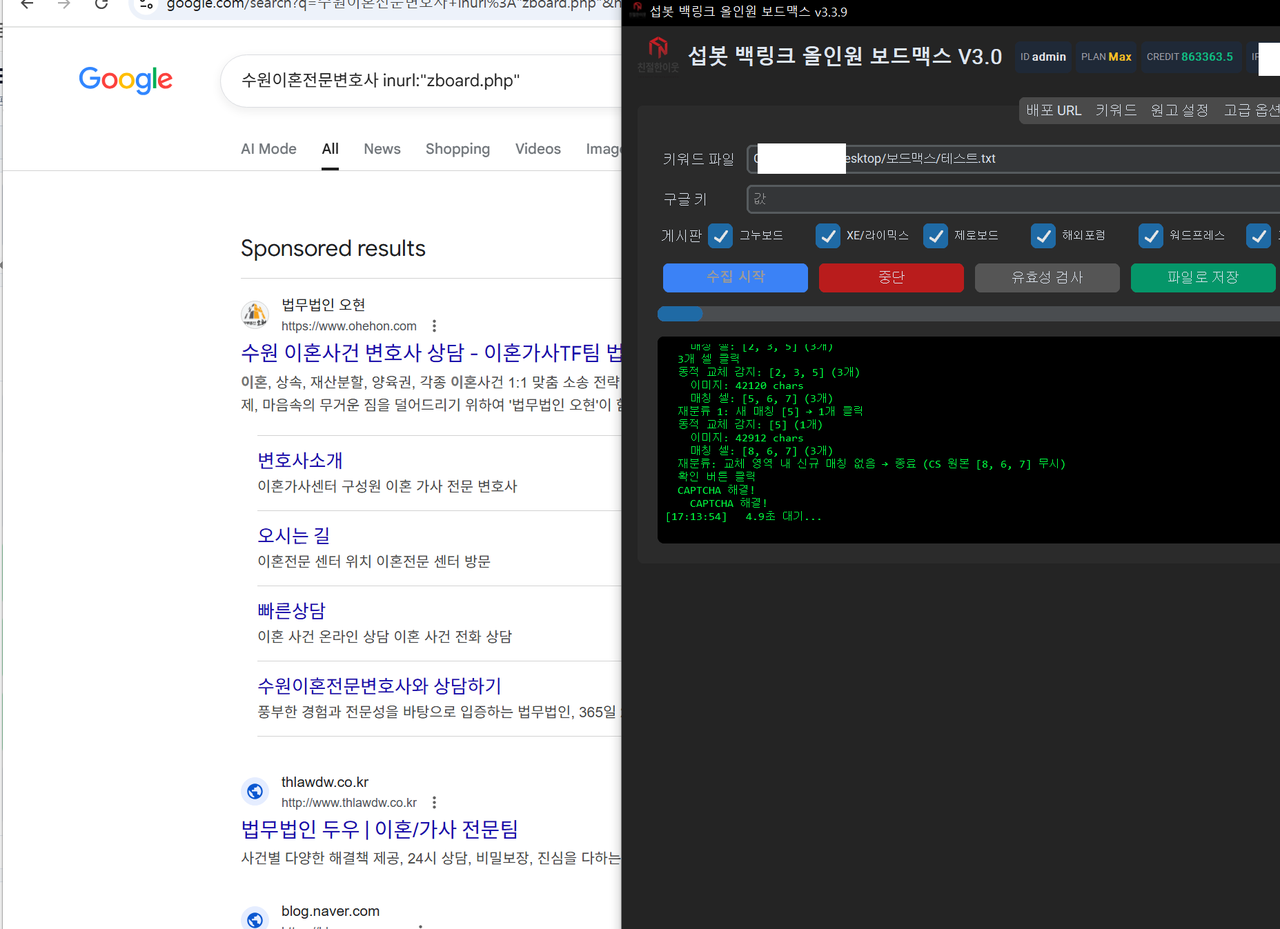1280x929 pixels.
Task: Uncheck the XE/라이믹스 checkbox
Action: tap(828, 236)
